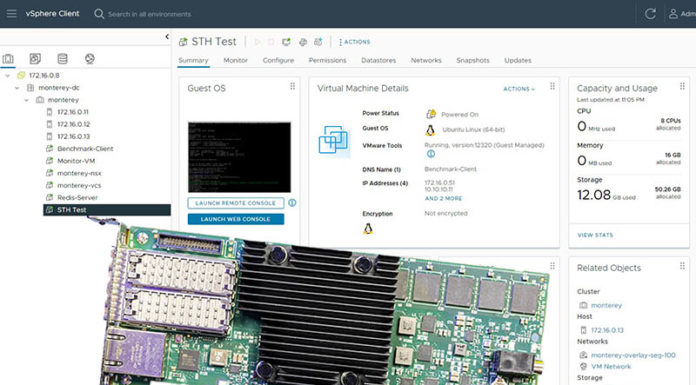696x385 pixels.
Task: Click Virtual Machine Details card drag handle
Action: (552, 86)
